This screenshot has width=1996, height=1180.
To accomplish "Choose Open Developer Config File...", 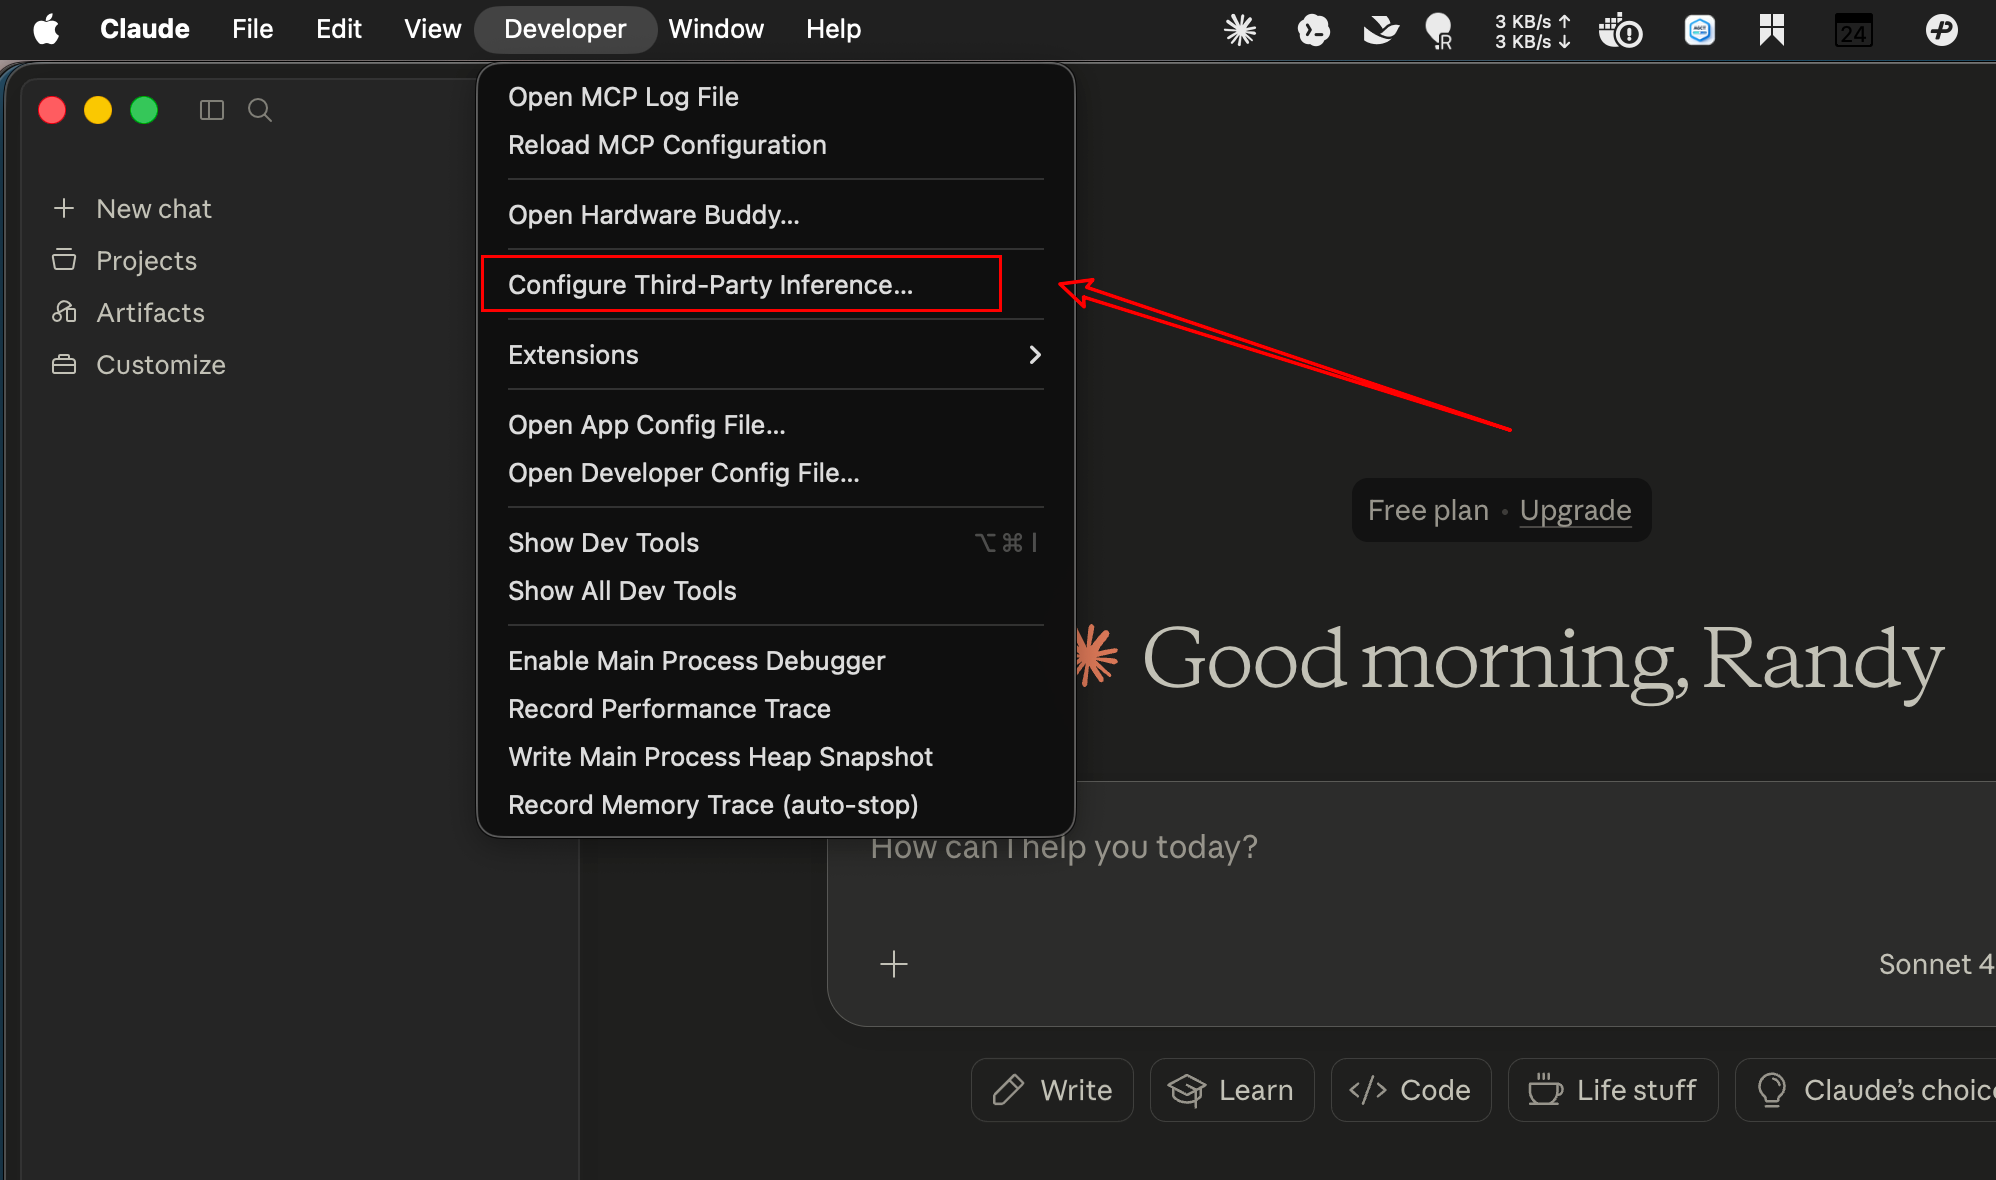I will 776,473.
